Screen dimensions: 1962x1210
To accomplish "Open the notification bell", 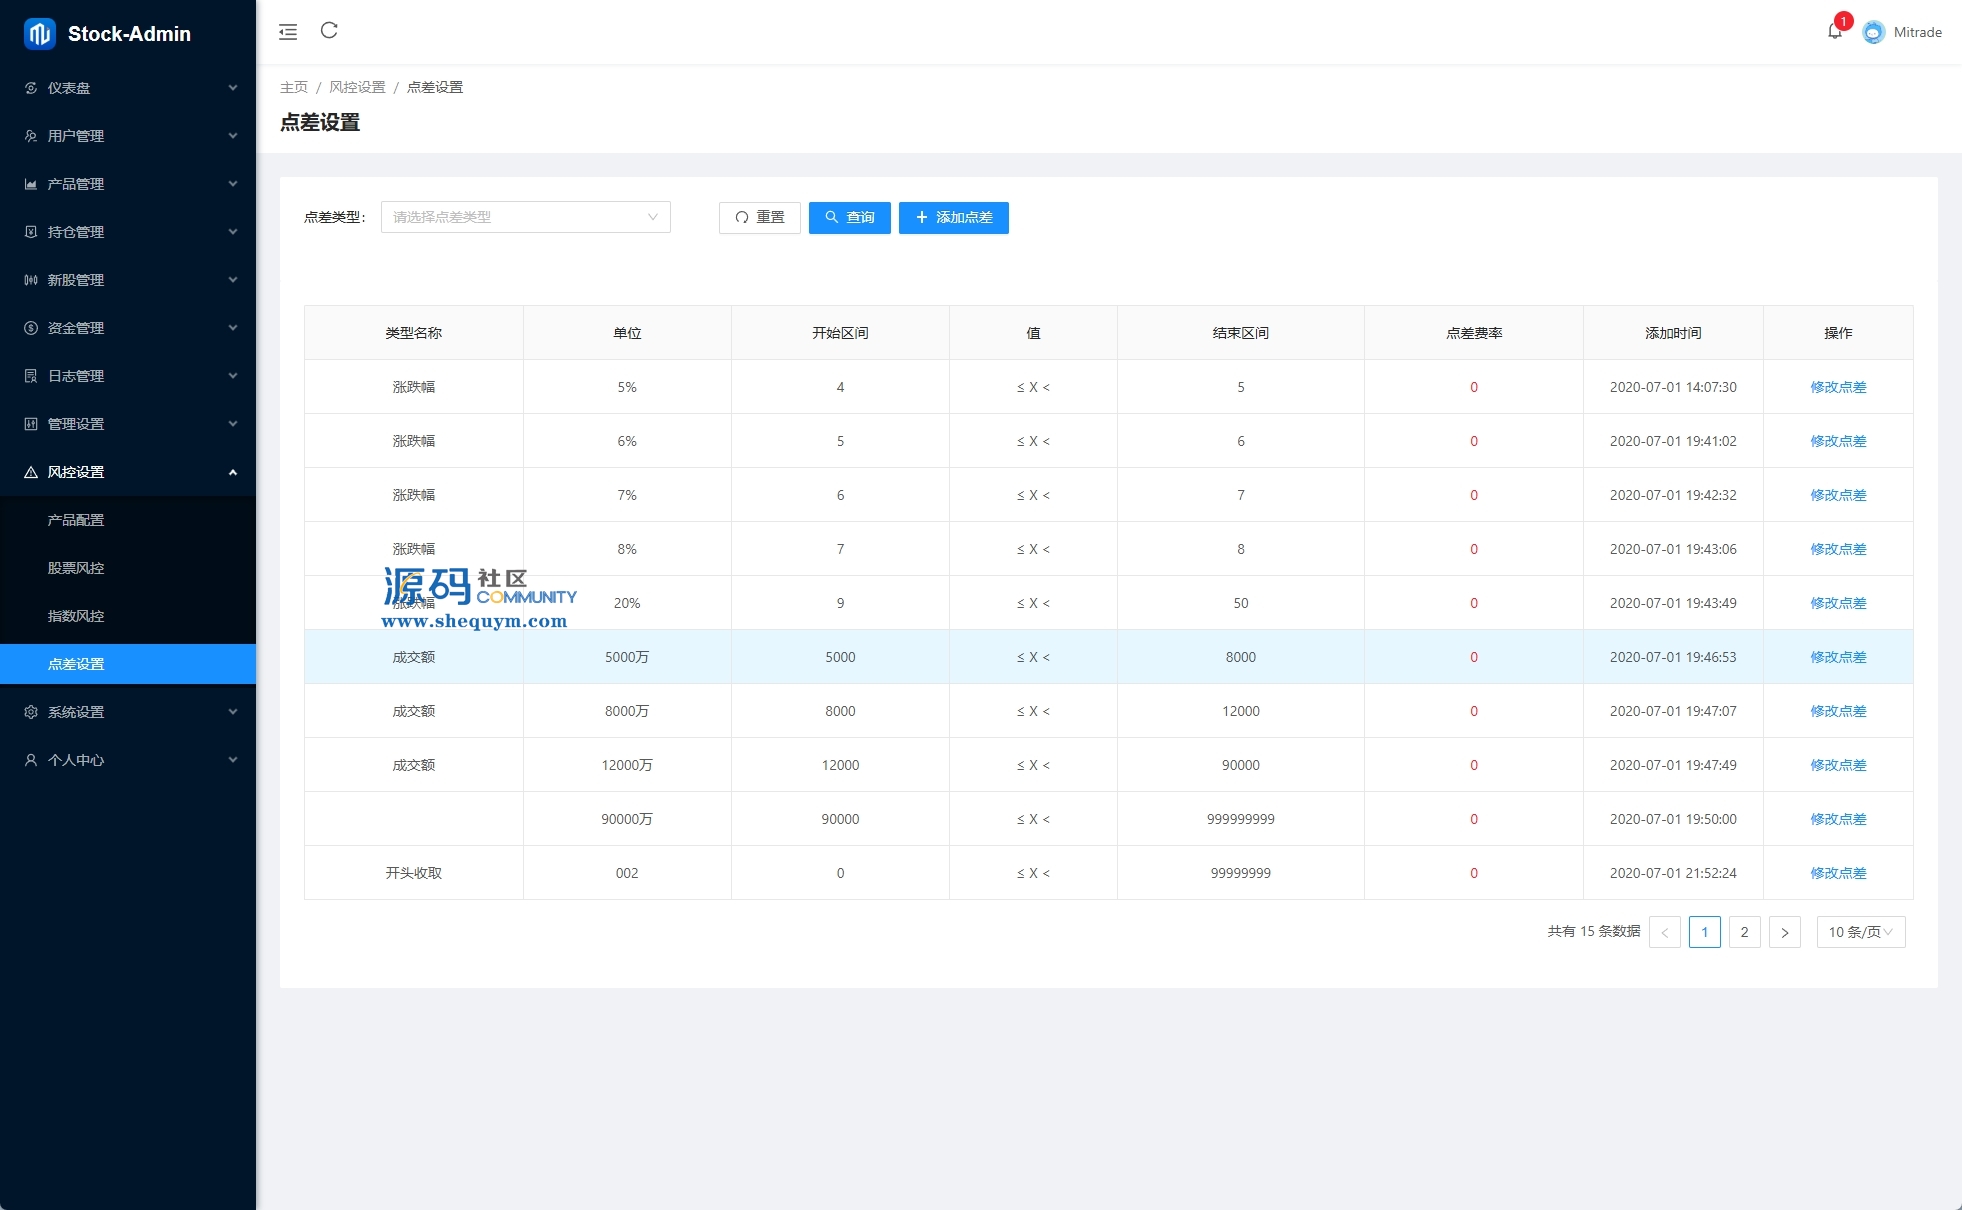I will [x=1835, y=31].
